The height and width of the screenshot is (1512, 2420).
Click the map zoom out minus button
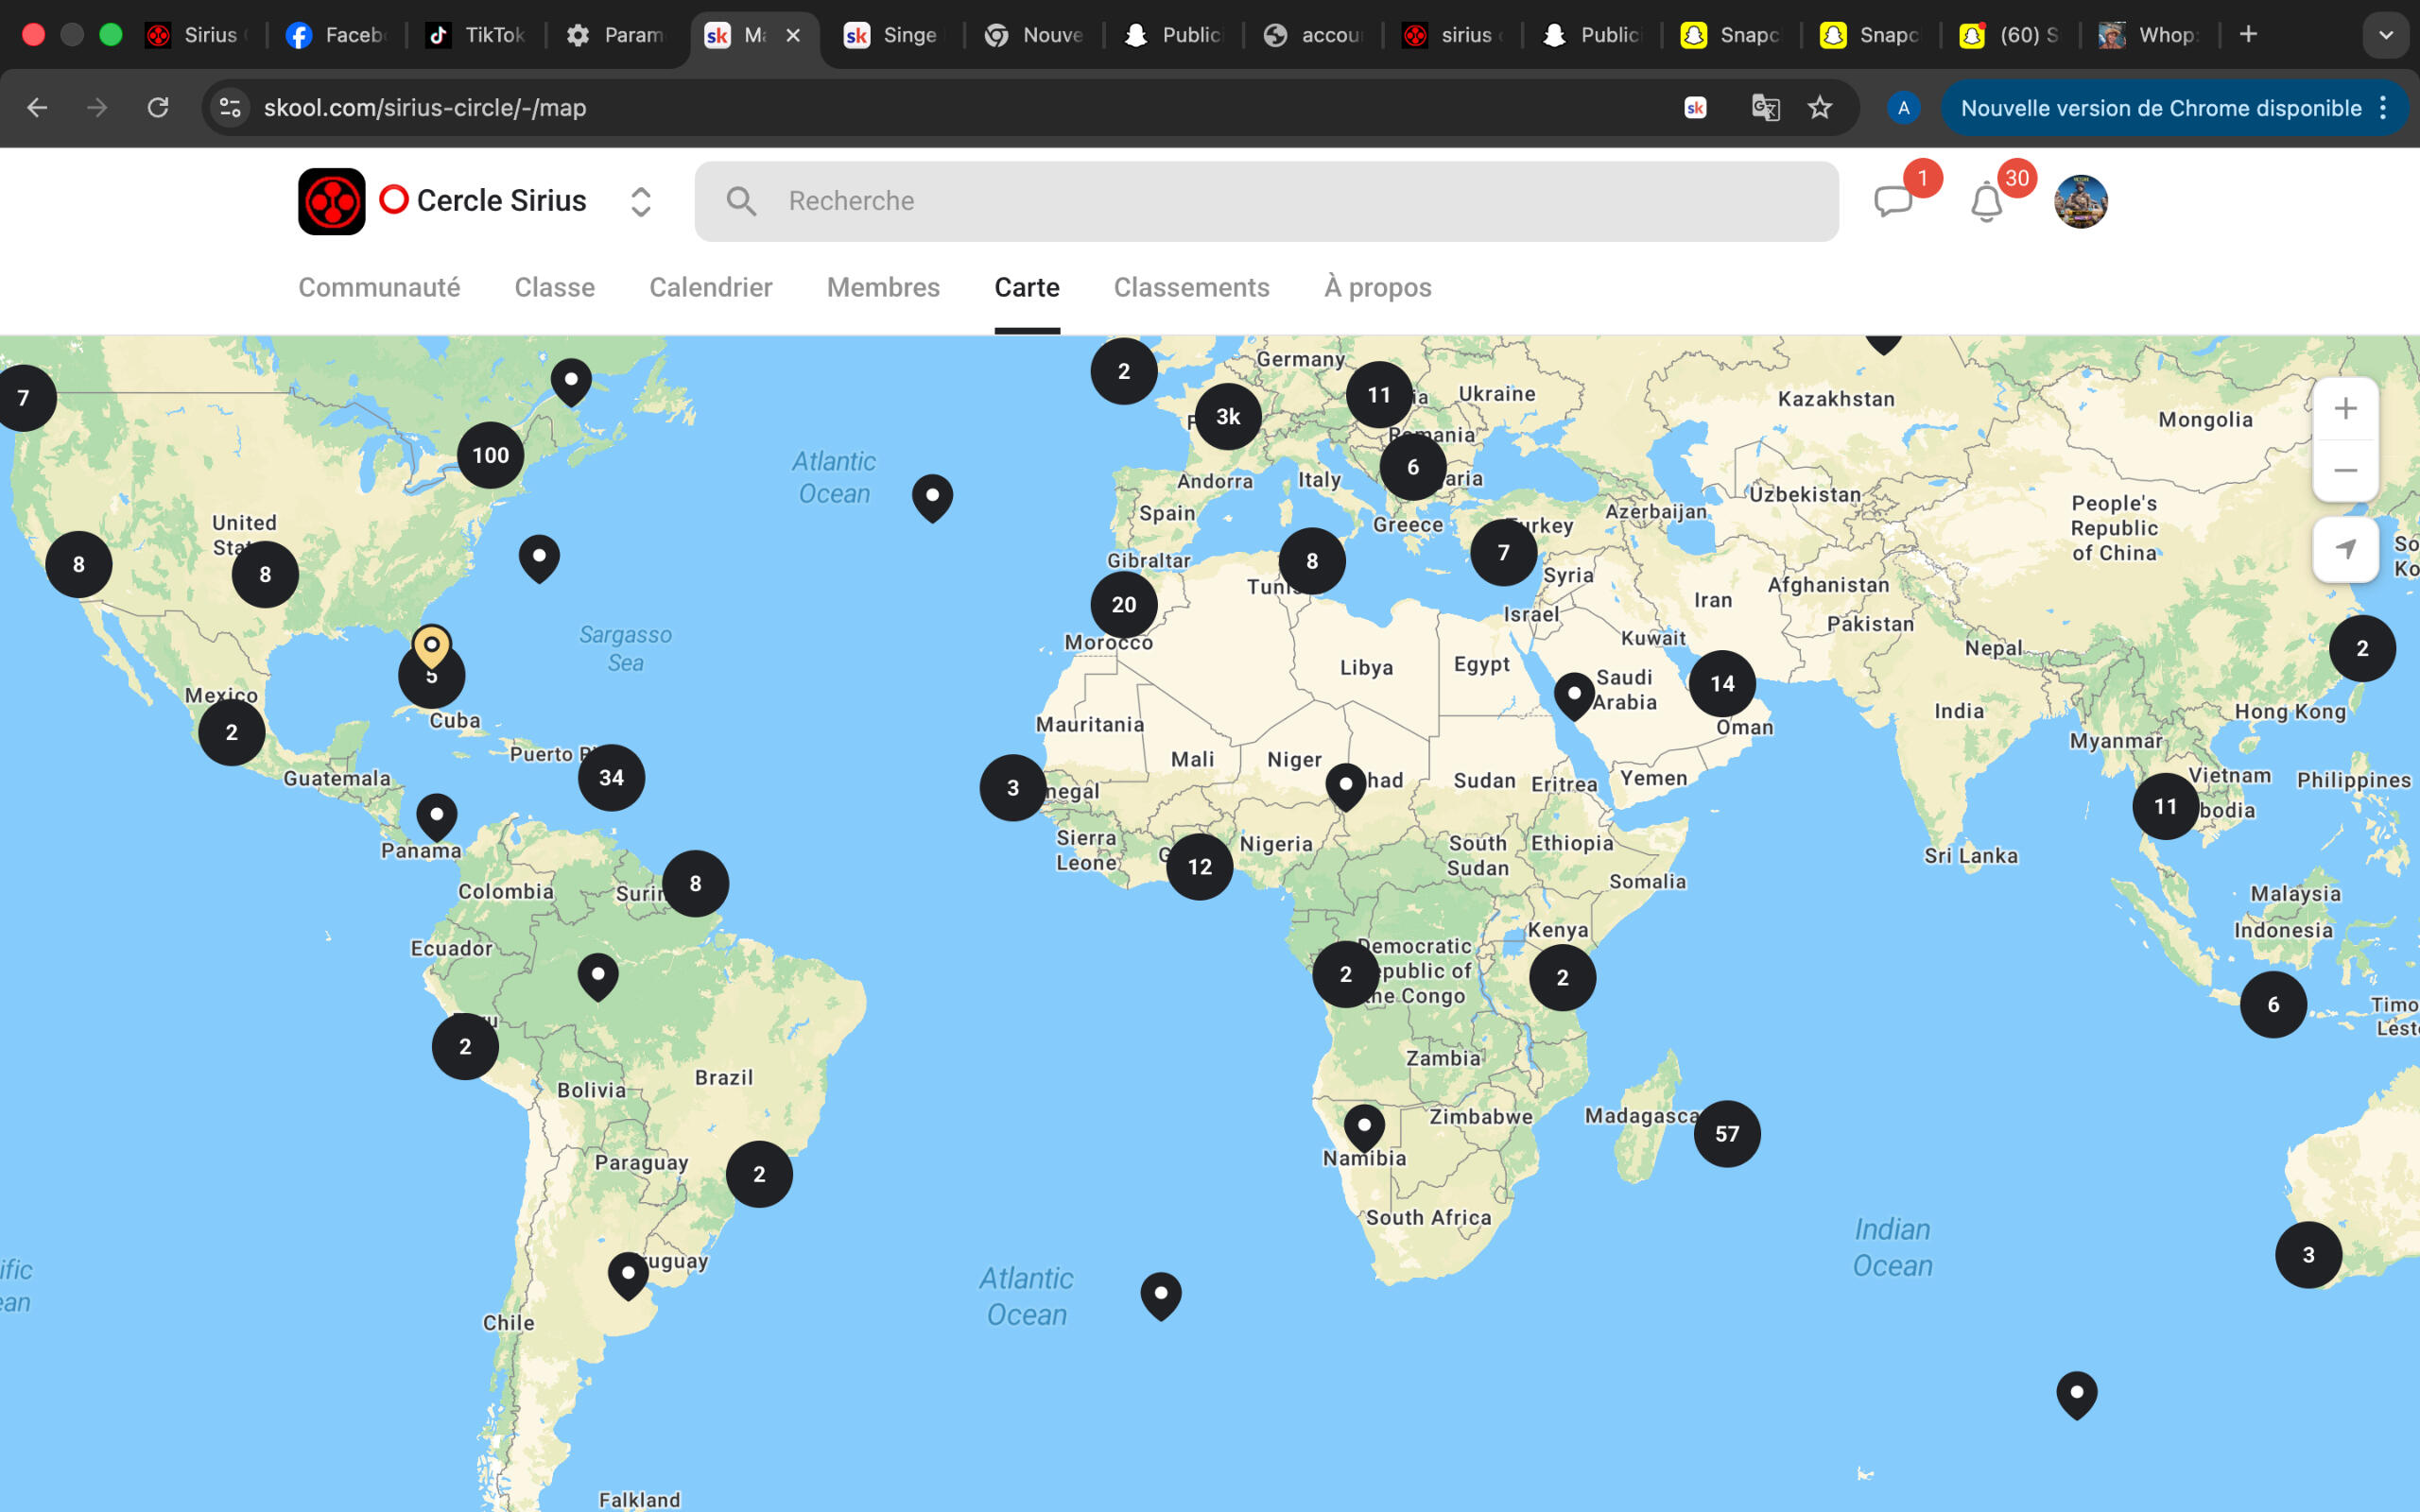(x=2345, y=470)
